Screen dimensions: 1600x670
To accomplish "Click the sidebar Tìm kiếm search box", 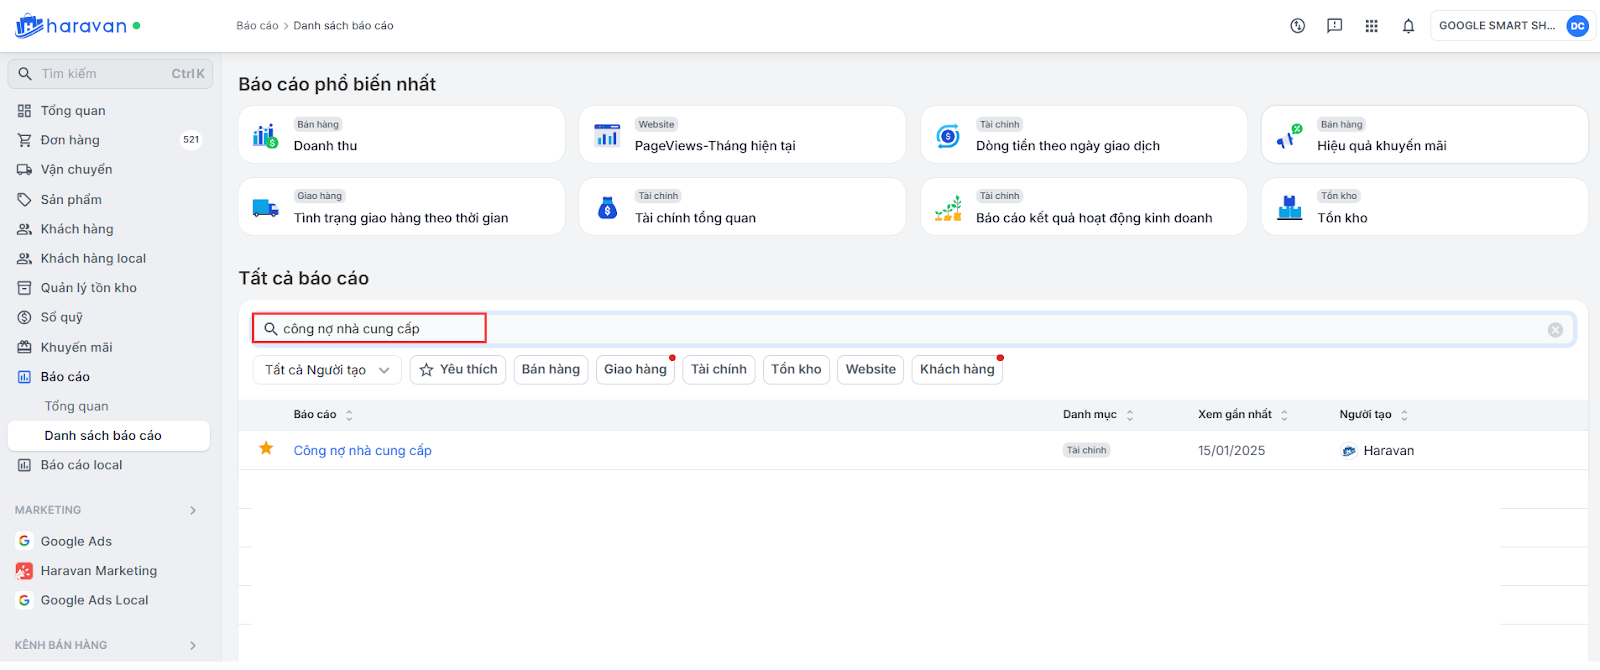I will click(110, 74).
